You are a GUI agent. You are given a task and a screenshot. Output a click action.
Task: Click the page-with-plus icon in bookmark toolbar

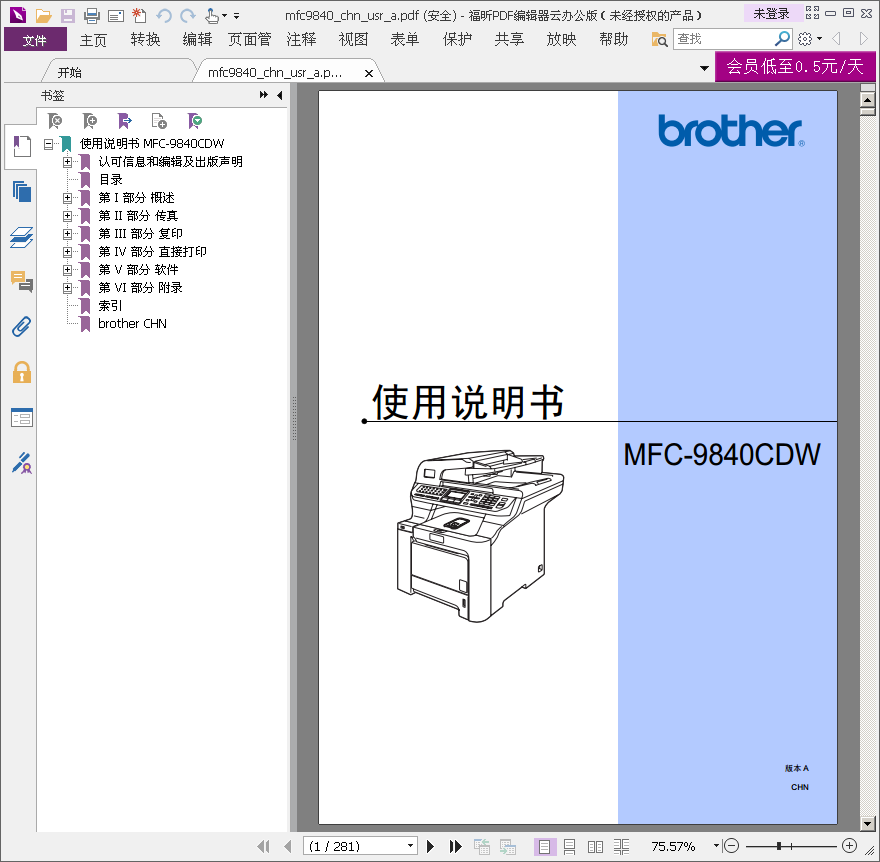(x=159, y=121)
